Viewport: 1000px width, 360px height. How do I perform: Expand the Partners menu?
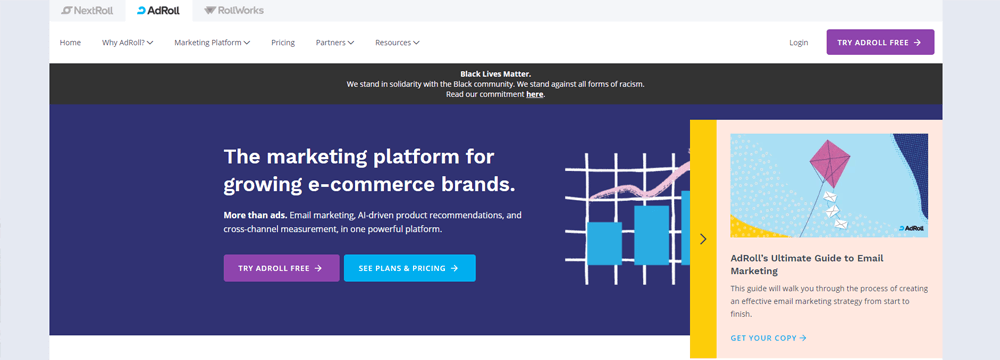(335, 43)
